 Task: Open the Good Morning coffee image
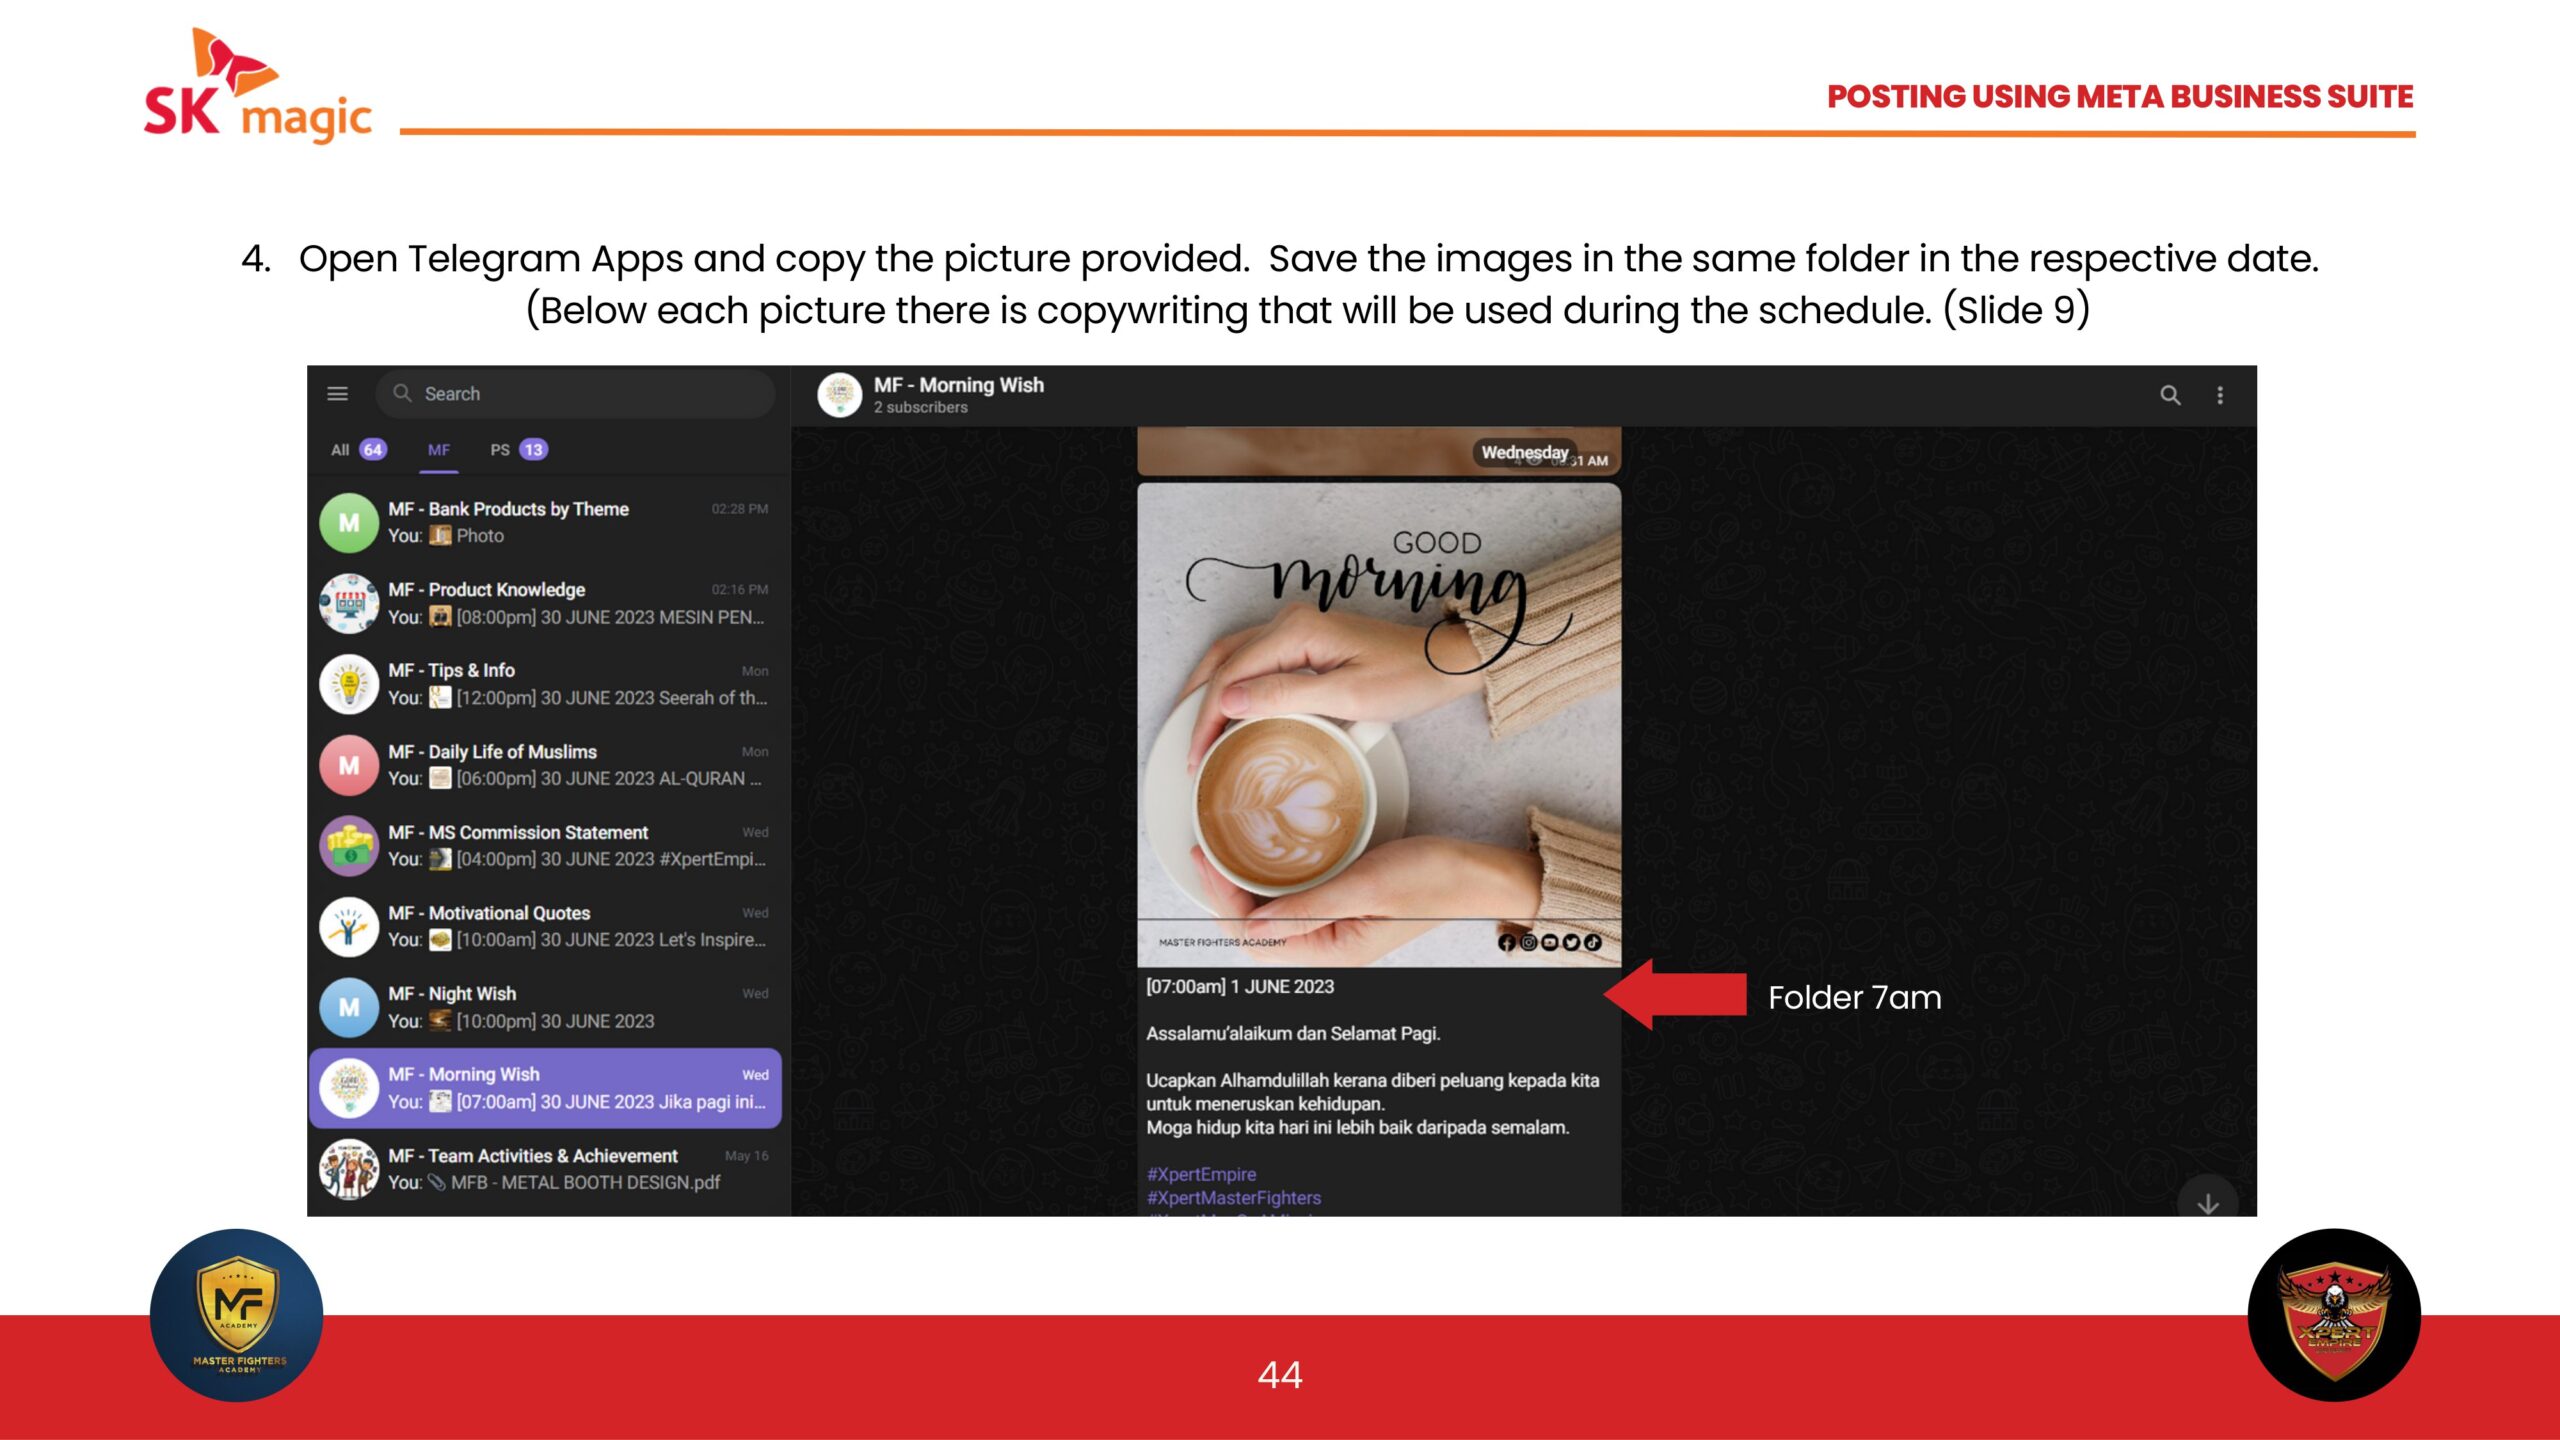point(1378,724)
